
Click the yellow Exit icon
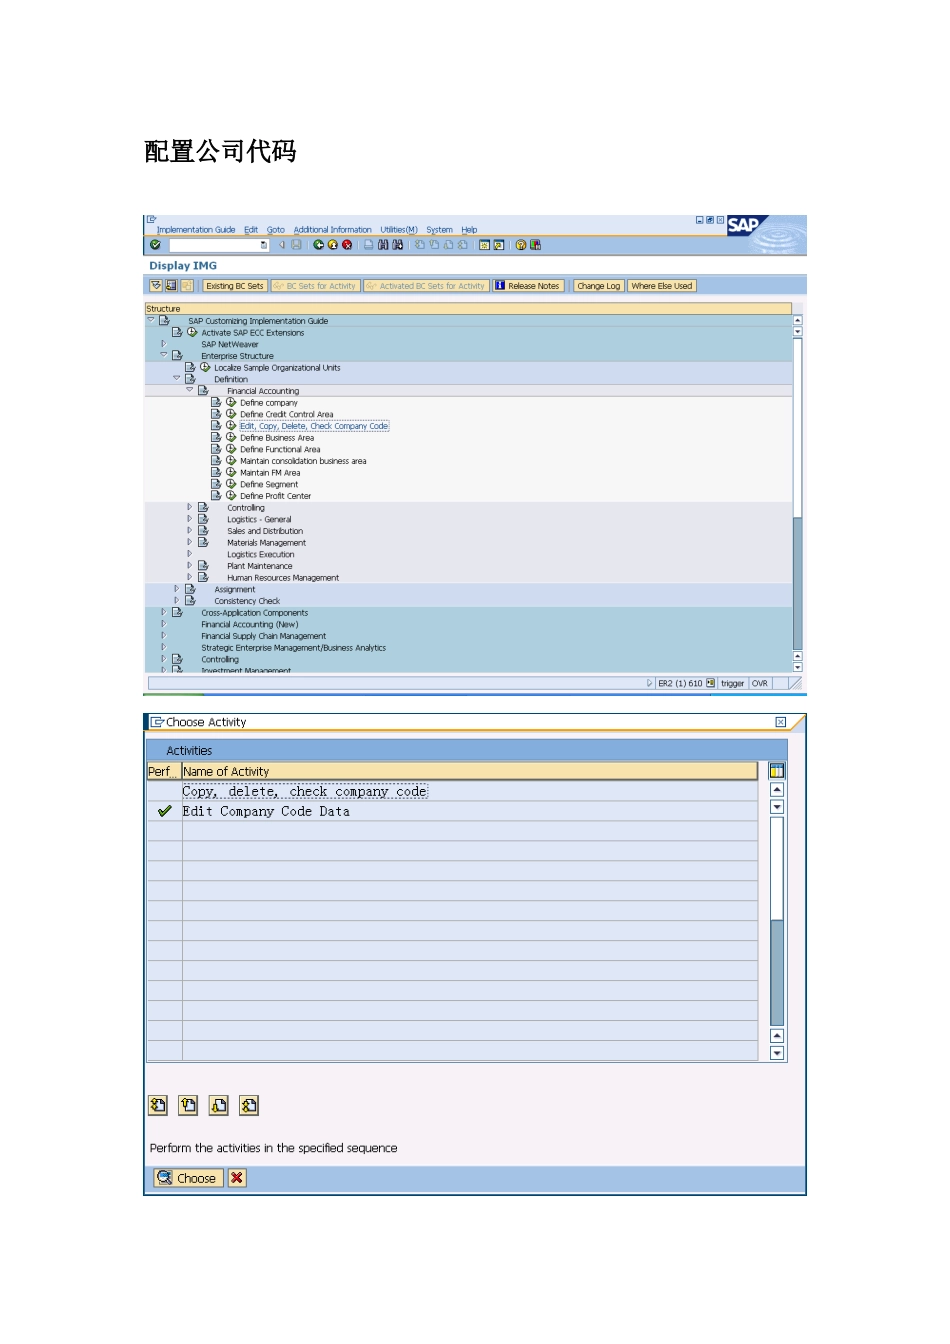pos(333,244)
